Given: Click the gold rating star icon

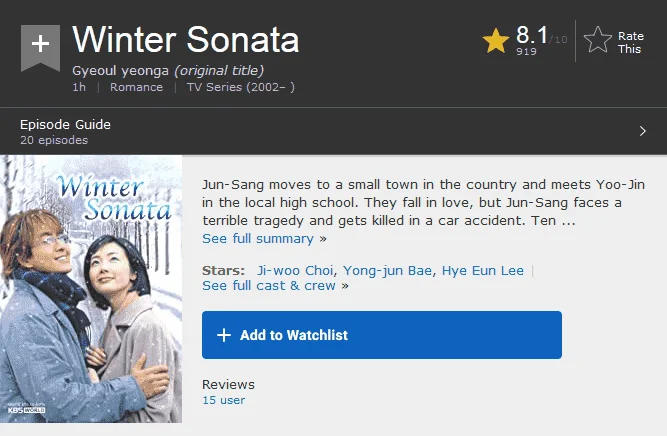Looking at the screenshot, I should pyautogui.click(x=496, y=41).
